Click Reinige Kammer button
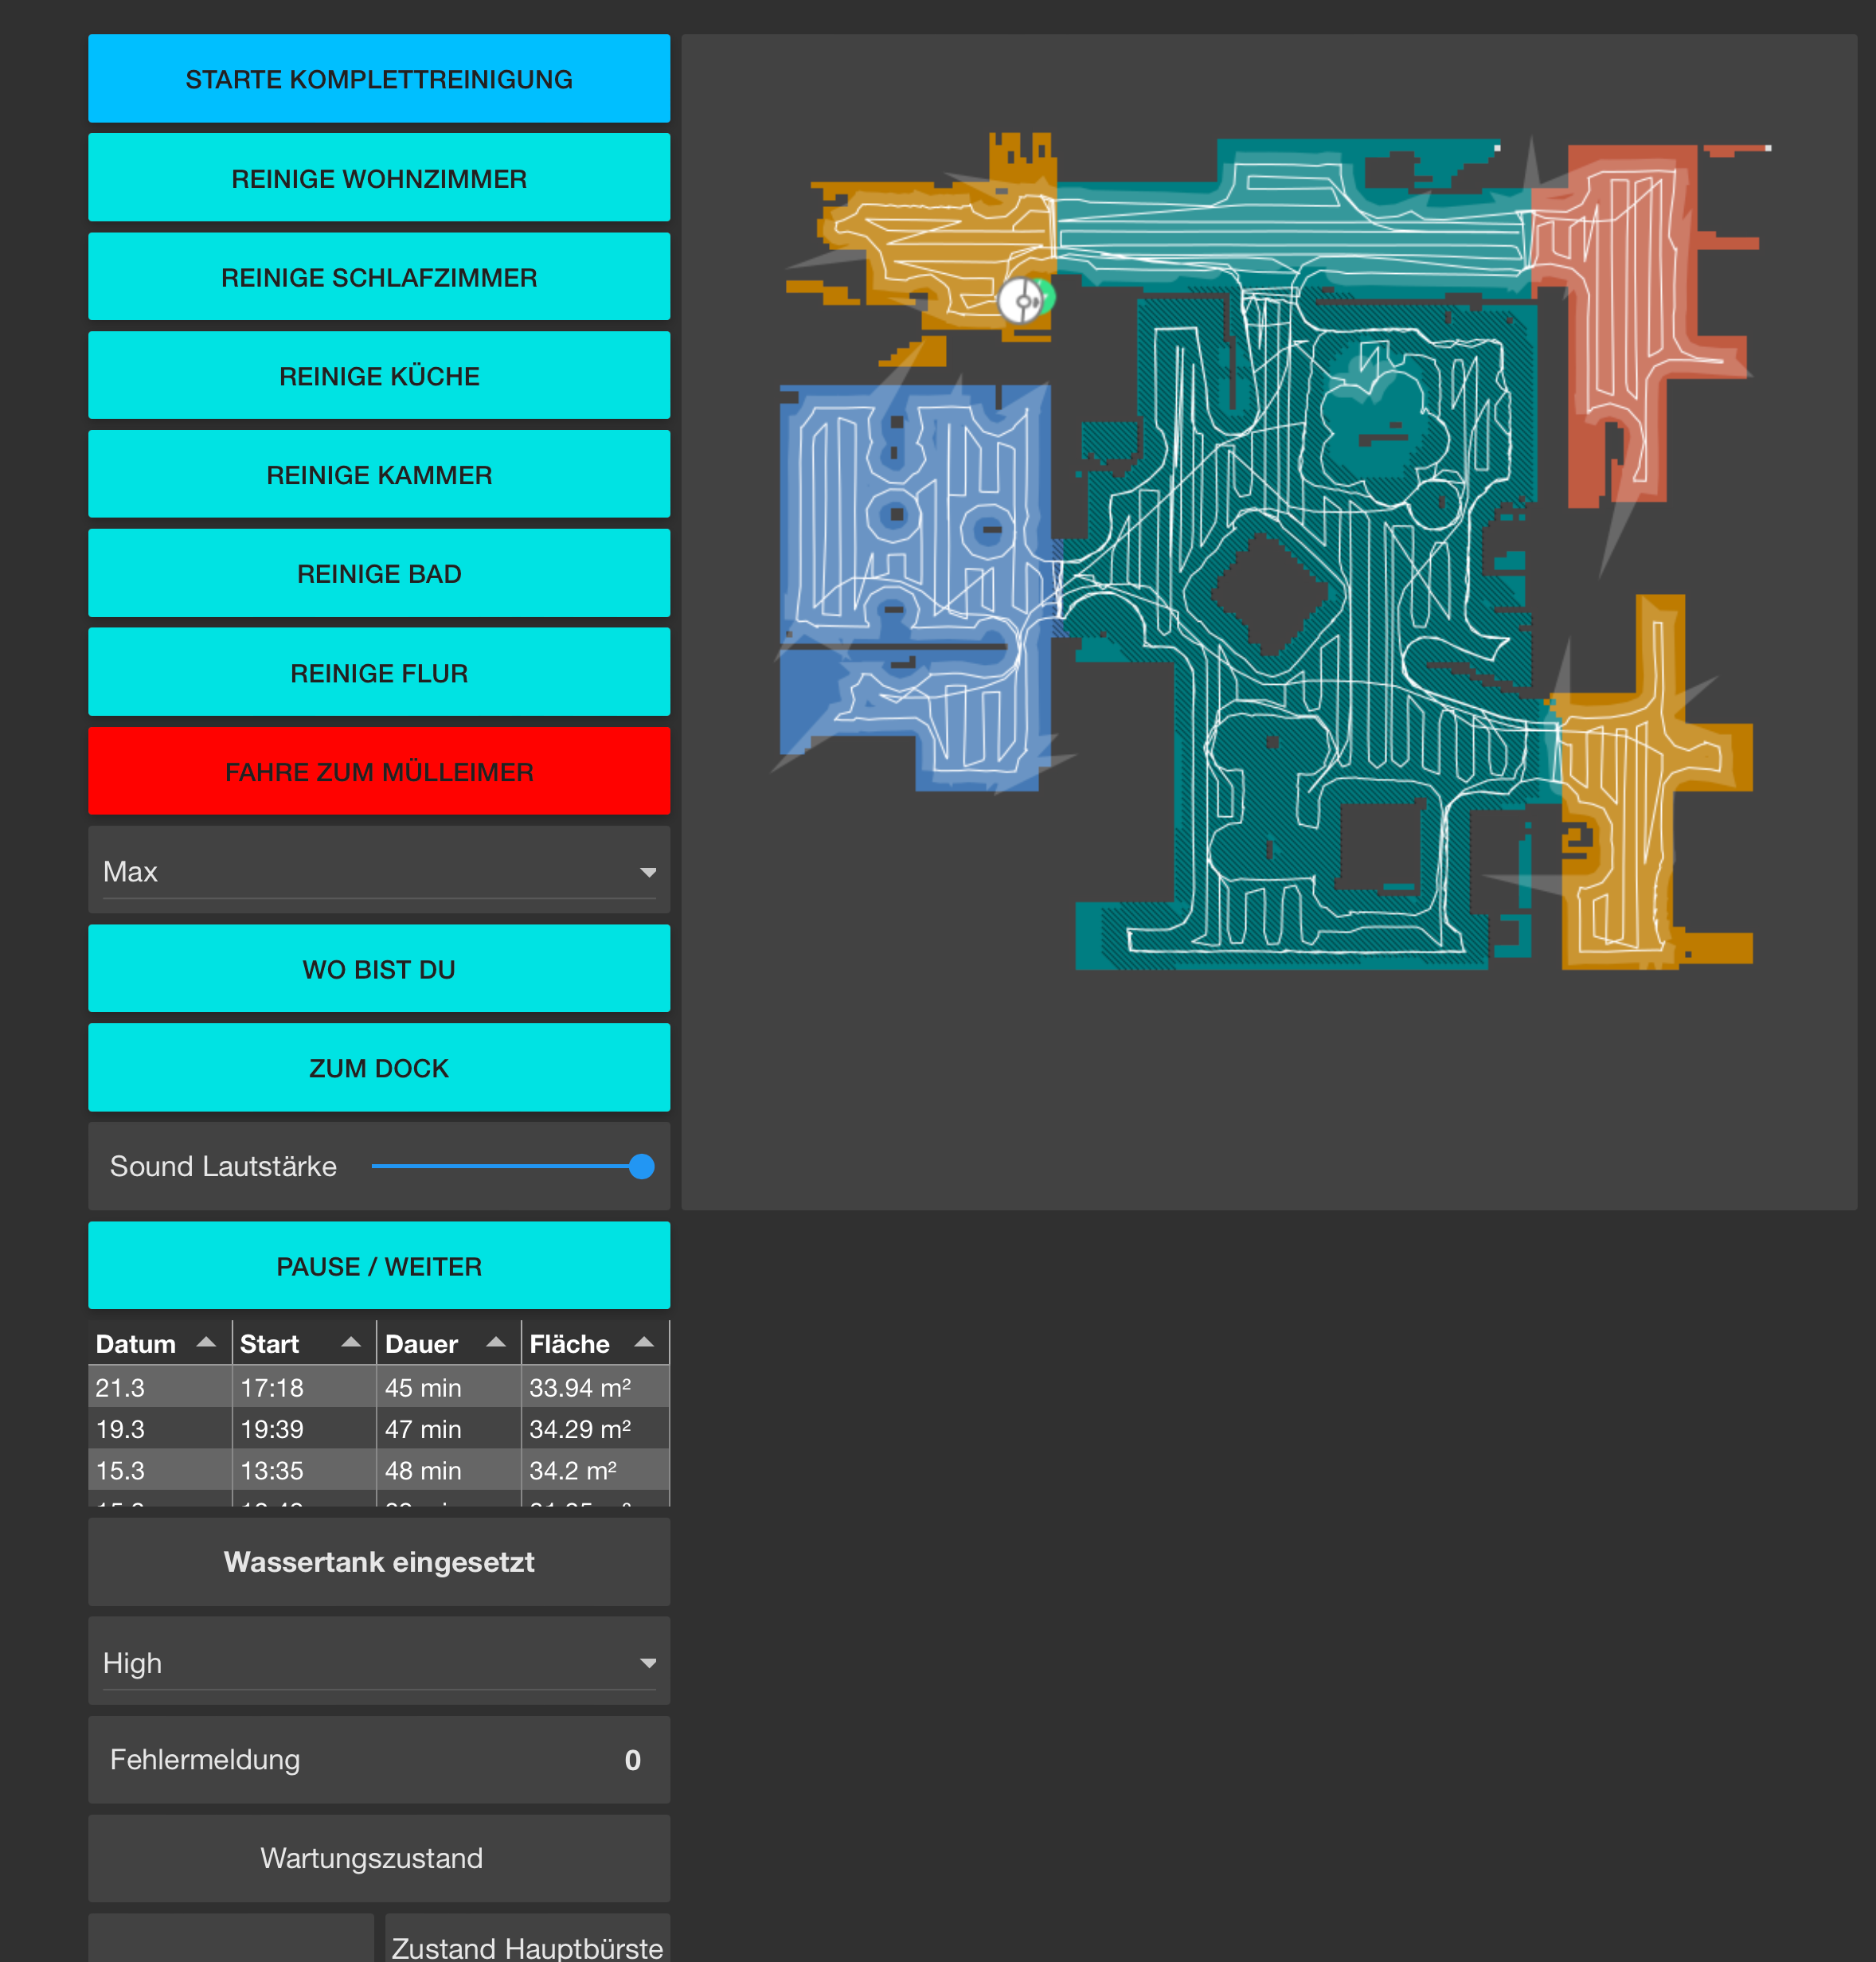The width and height of the screenshot is (1876, 1962). point(379,475)
